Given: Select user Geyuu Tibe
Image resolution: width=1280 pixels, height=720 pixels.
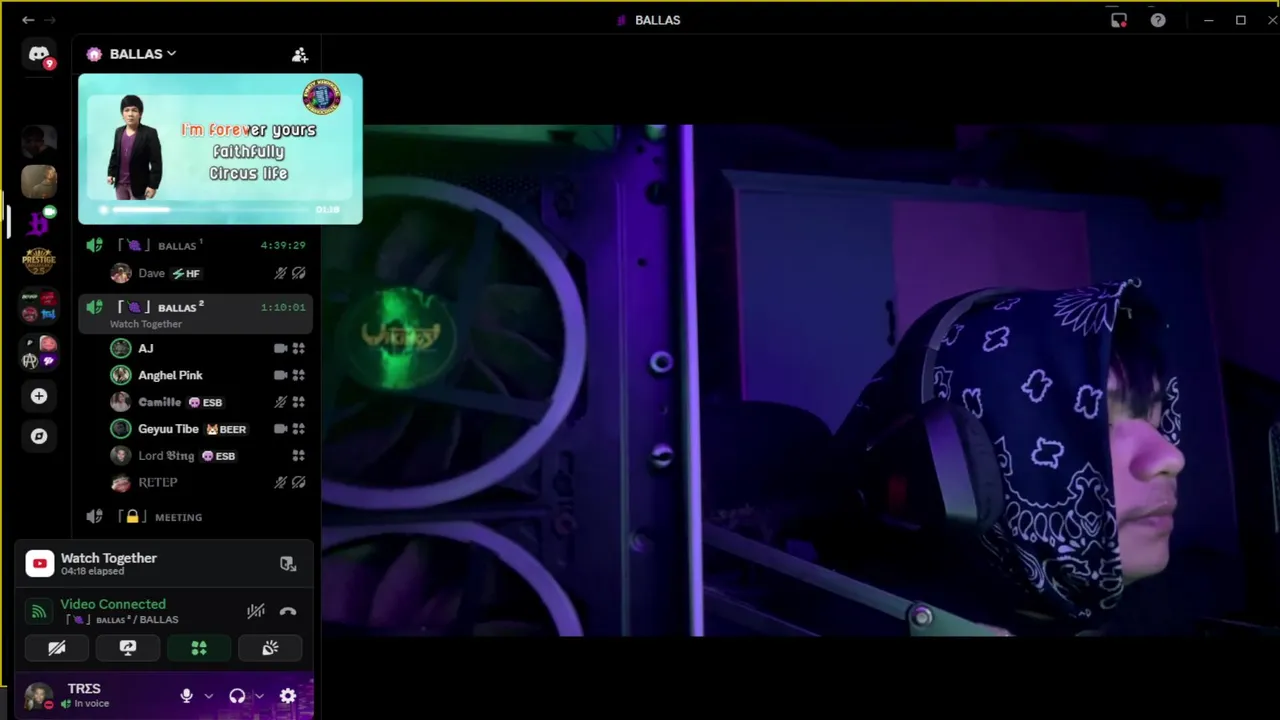Looking at the screenshot, I should pos(208,429).
